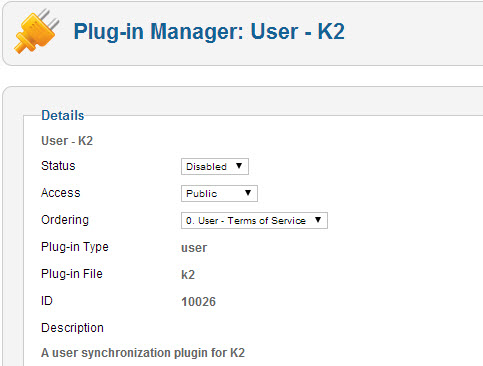Click the user synchronization plugin description text
The height and width of the screenshot is (366, 483).
pyautogui.click(x=143, y=353)
